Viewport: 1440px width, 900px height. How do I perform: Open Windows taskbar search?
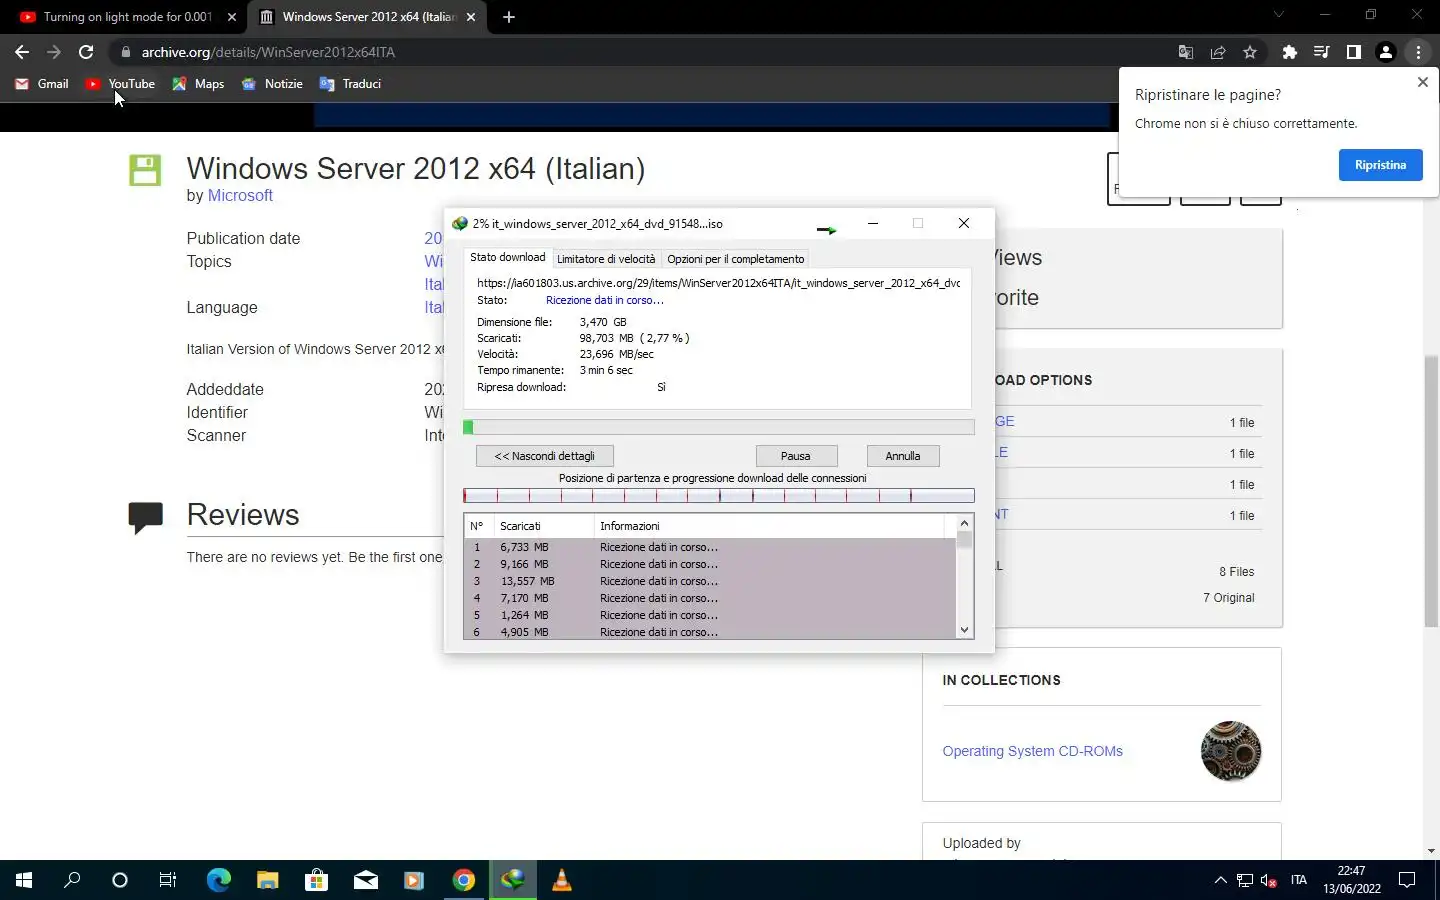coord(72,880)
